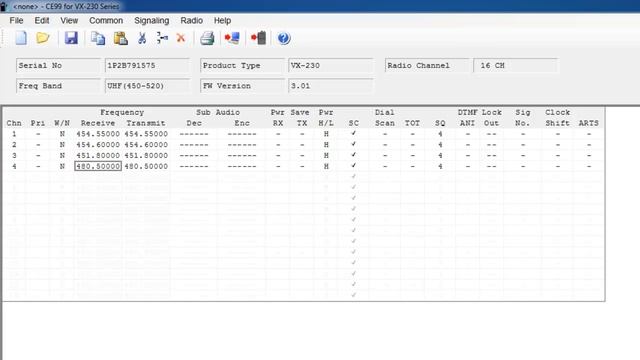Click the Pwr H/L value H in channel 1
Image resolution: width=640 pixels, height=360 pixels.
[x=326, y=134]
